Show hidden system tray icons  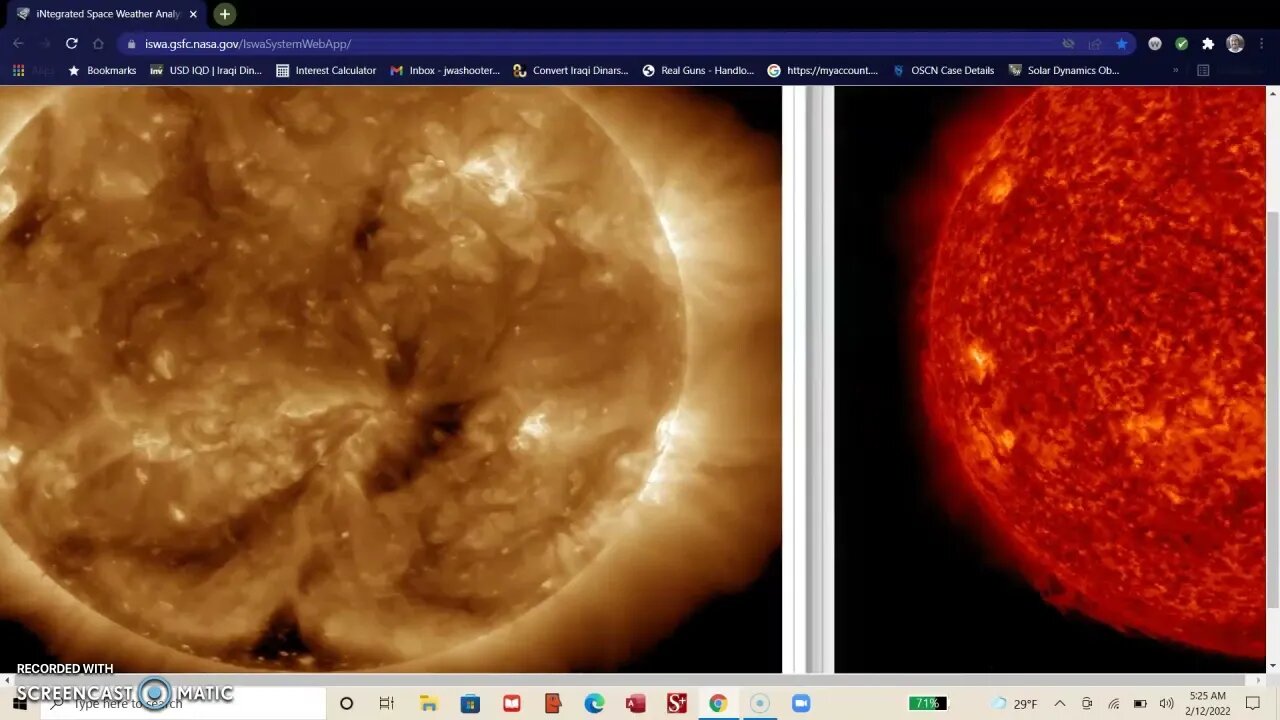[x=1060, y=703]
